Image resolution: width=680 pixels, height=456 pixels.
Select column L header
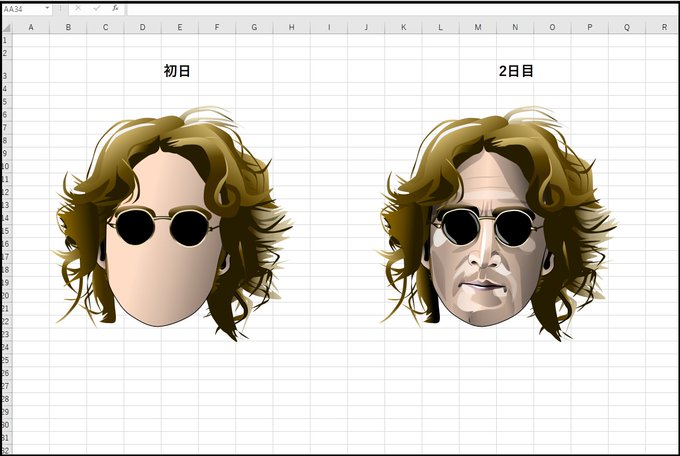click(x=441, y=27)
